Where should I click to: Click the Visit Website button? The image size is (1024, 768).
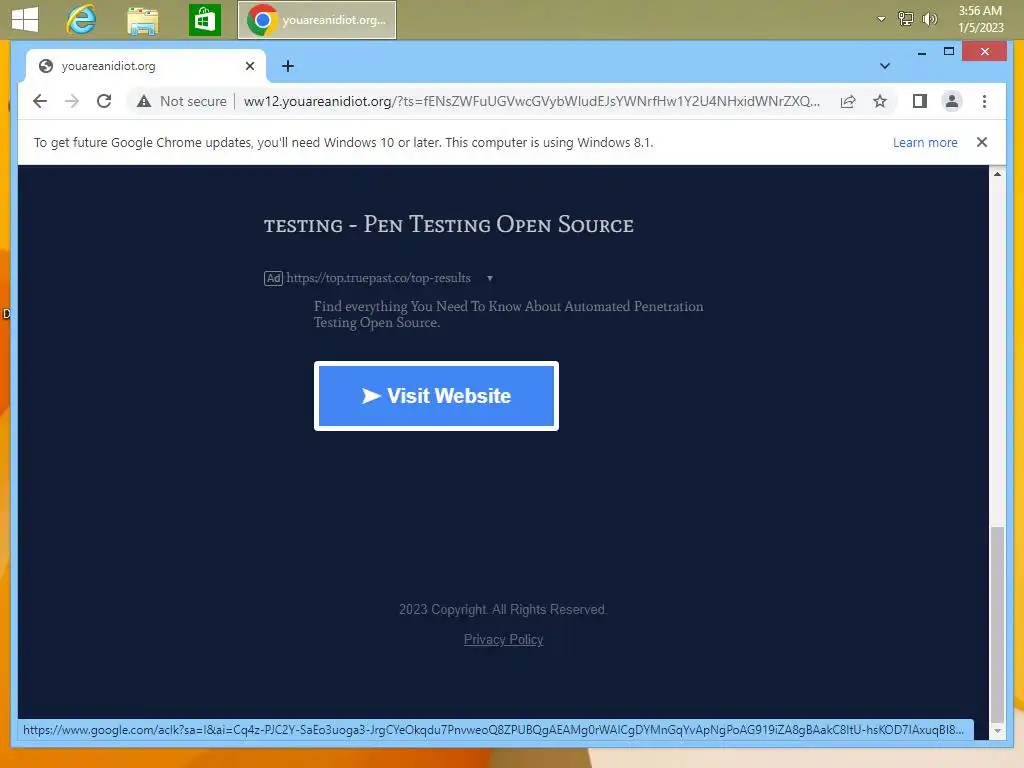point(436,396)
